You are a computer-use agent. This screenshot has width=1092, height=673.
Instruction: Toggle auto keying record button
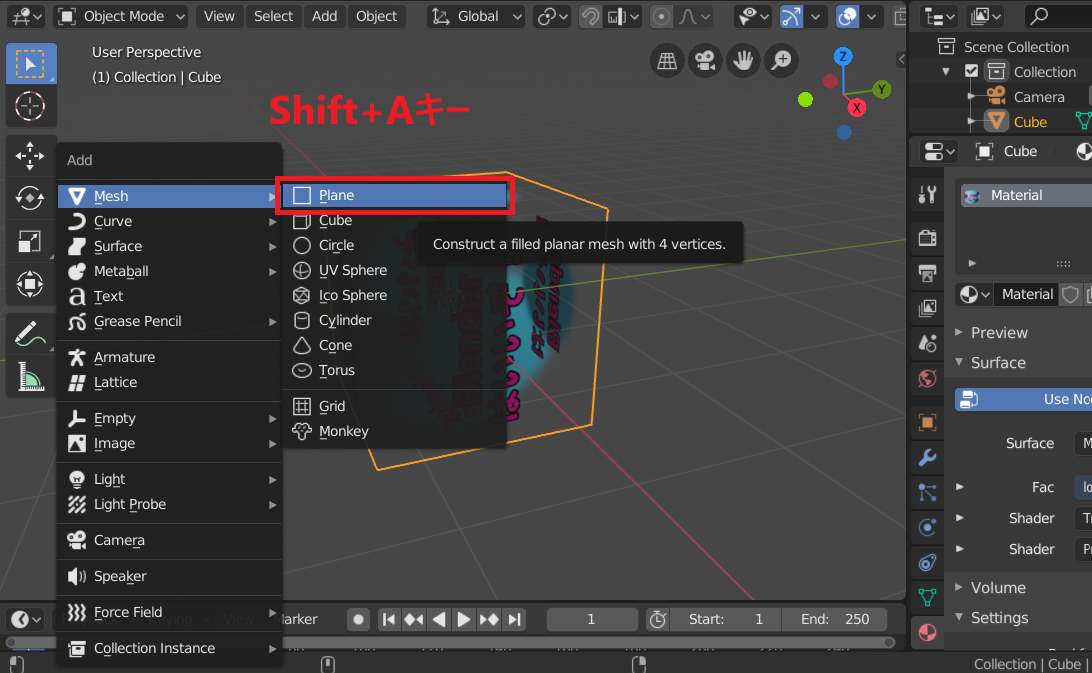pos(358,619)
